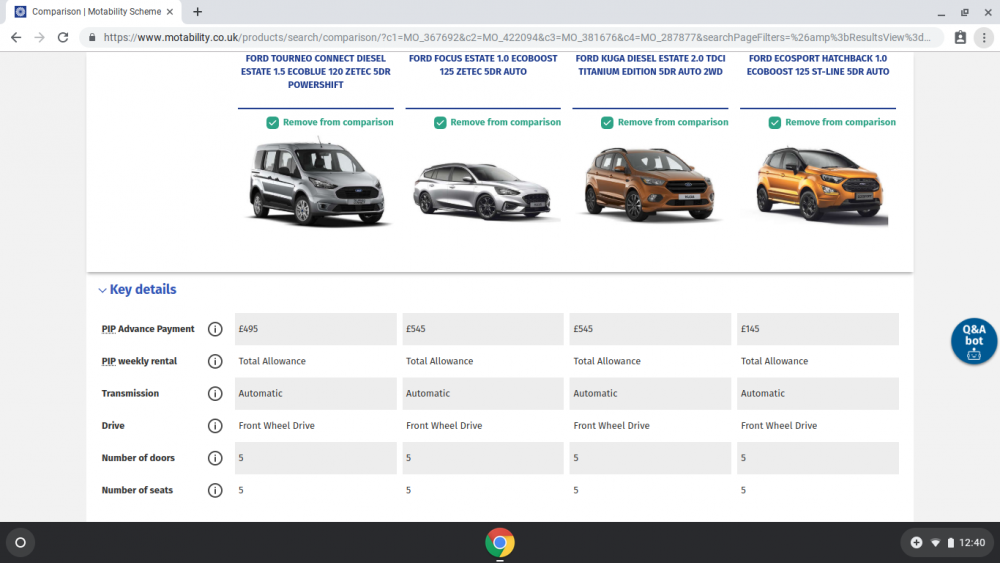Open info icon for Transmission row
Screen dimensions: 1000x563
pyautogui.click(x=215, y=393)
